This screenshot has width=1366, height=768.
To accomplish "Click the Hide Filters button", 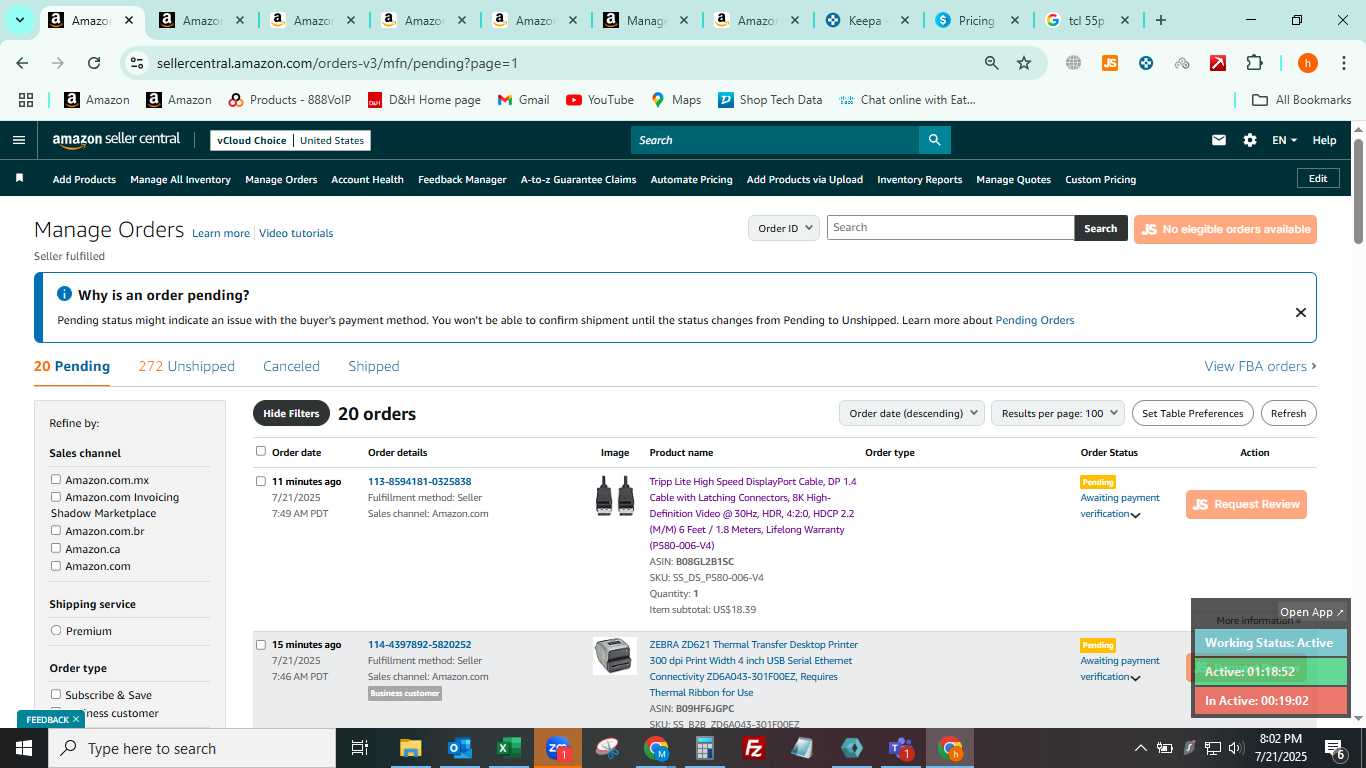I will coord(291,413).
